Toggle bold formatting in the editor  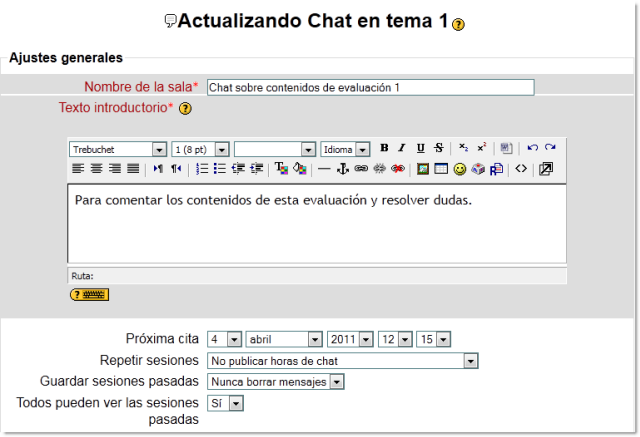click(x=384, y=149)
